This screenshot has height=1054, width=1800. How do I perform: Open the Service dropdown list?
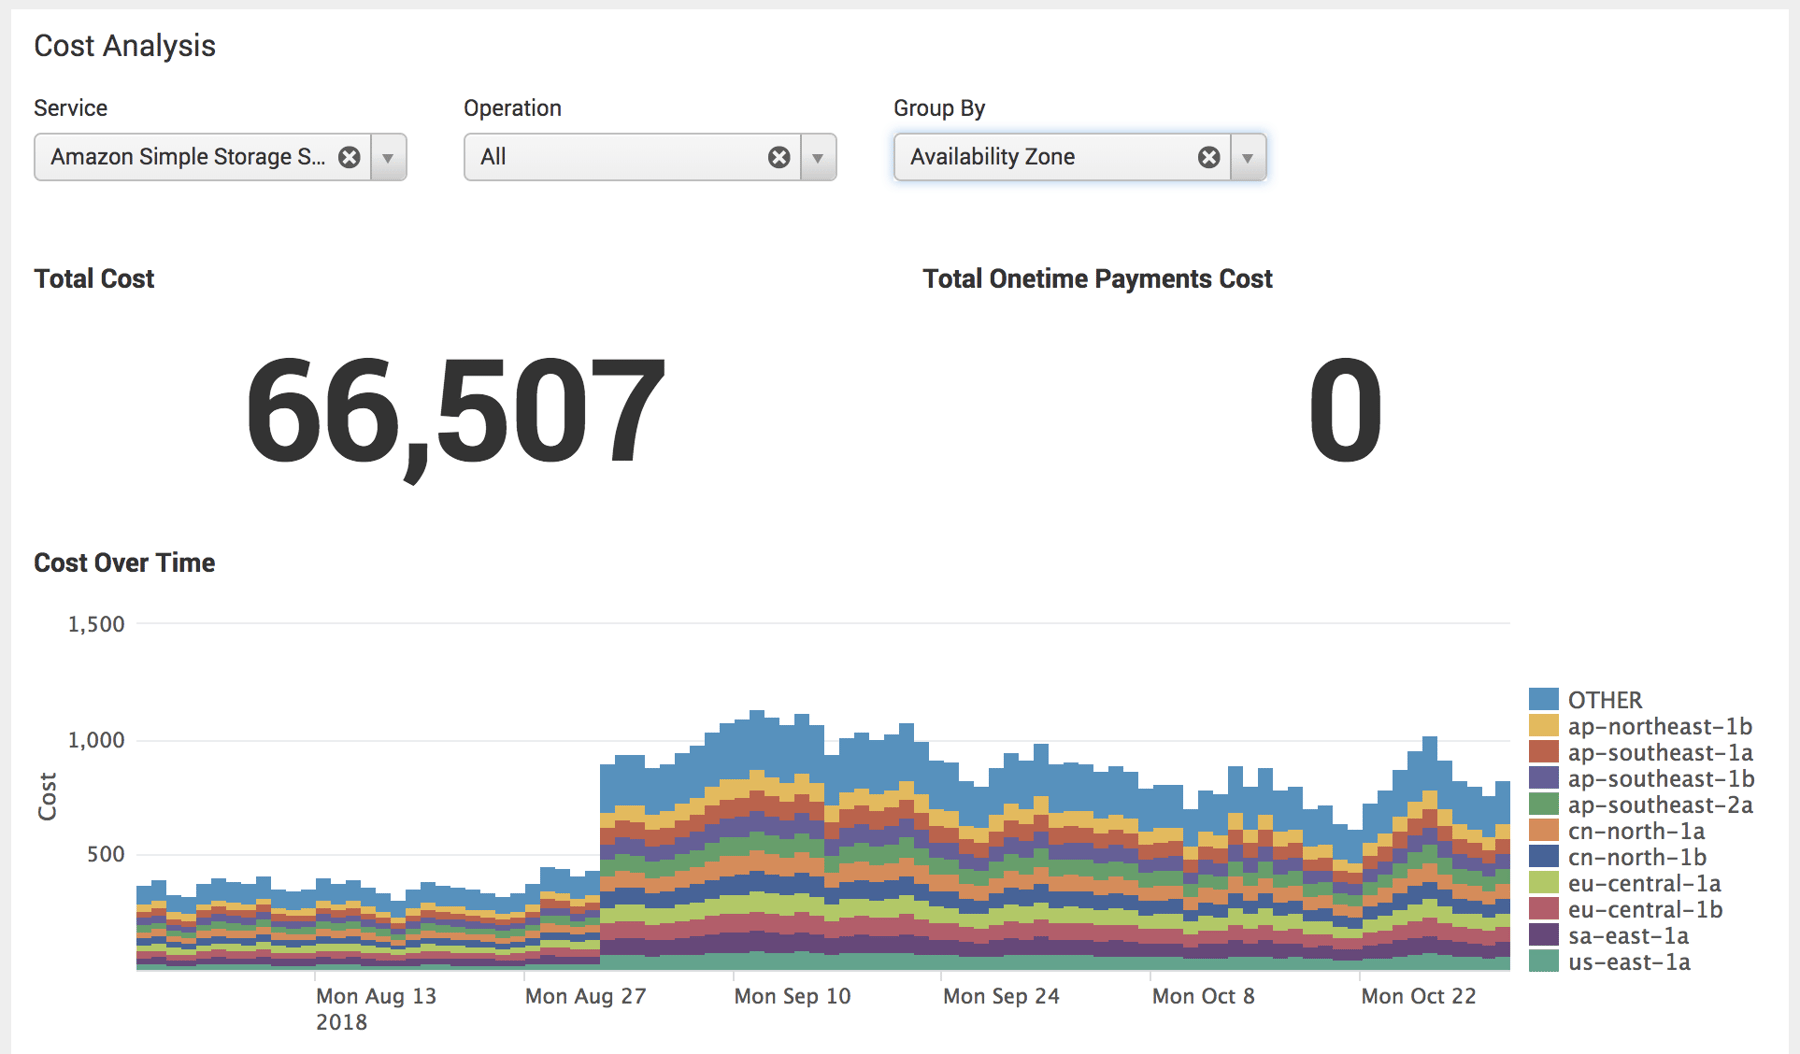(x=388, y=156)
